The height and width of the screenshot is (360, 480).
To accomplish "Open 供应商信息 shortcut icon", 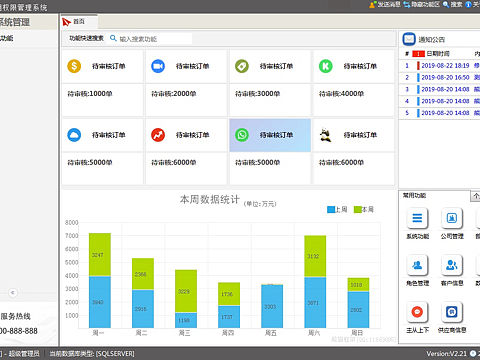I will 452,312.
